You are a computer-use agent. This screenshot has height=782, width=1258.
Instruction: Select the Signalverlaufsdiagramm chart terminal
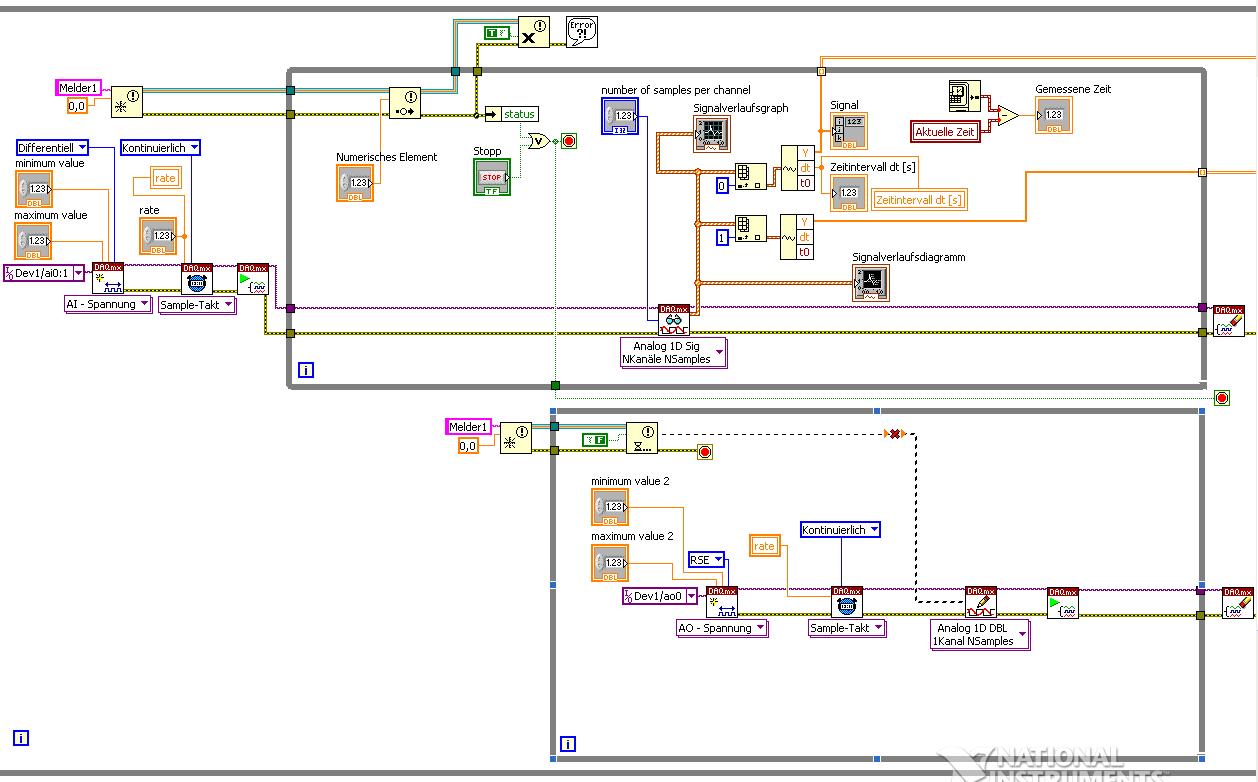pos(871,283)
